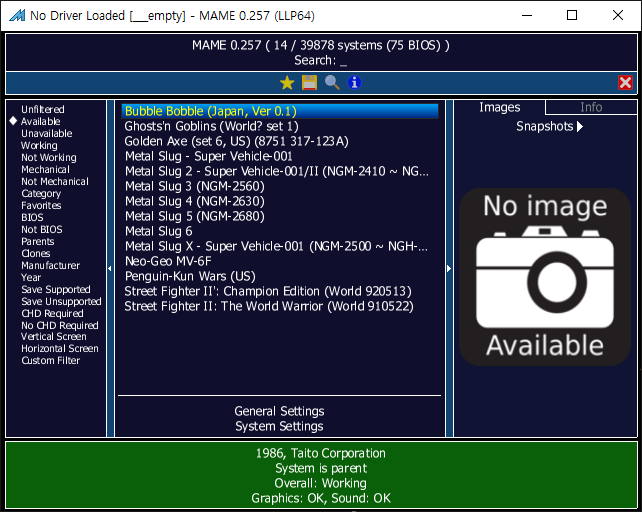Click the red X exit icon
642x512 pixels.
[x=625, y=83]
